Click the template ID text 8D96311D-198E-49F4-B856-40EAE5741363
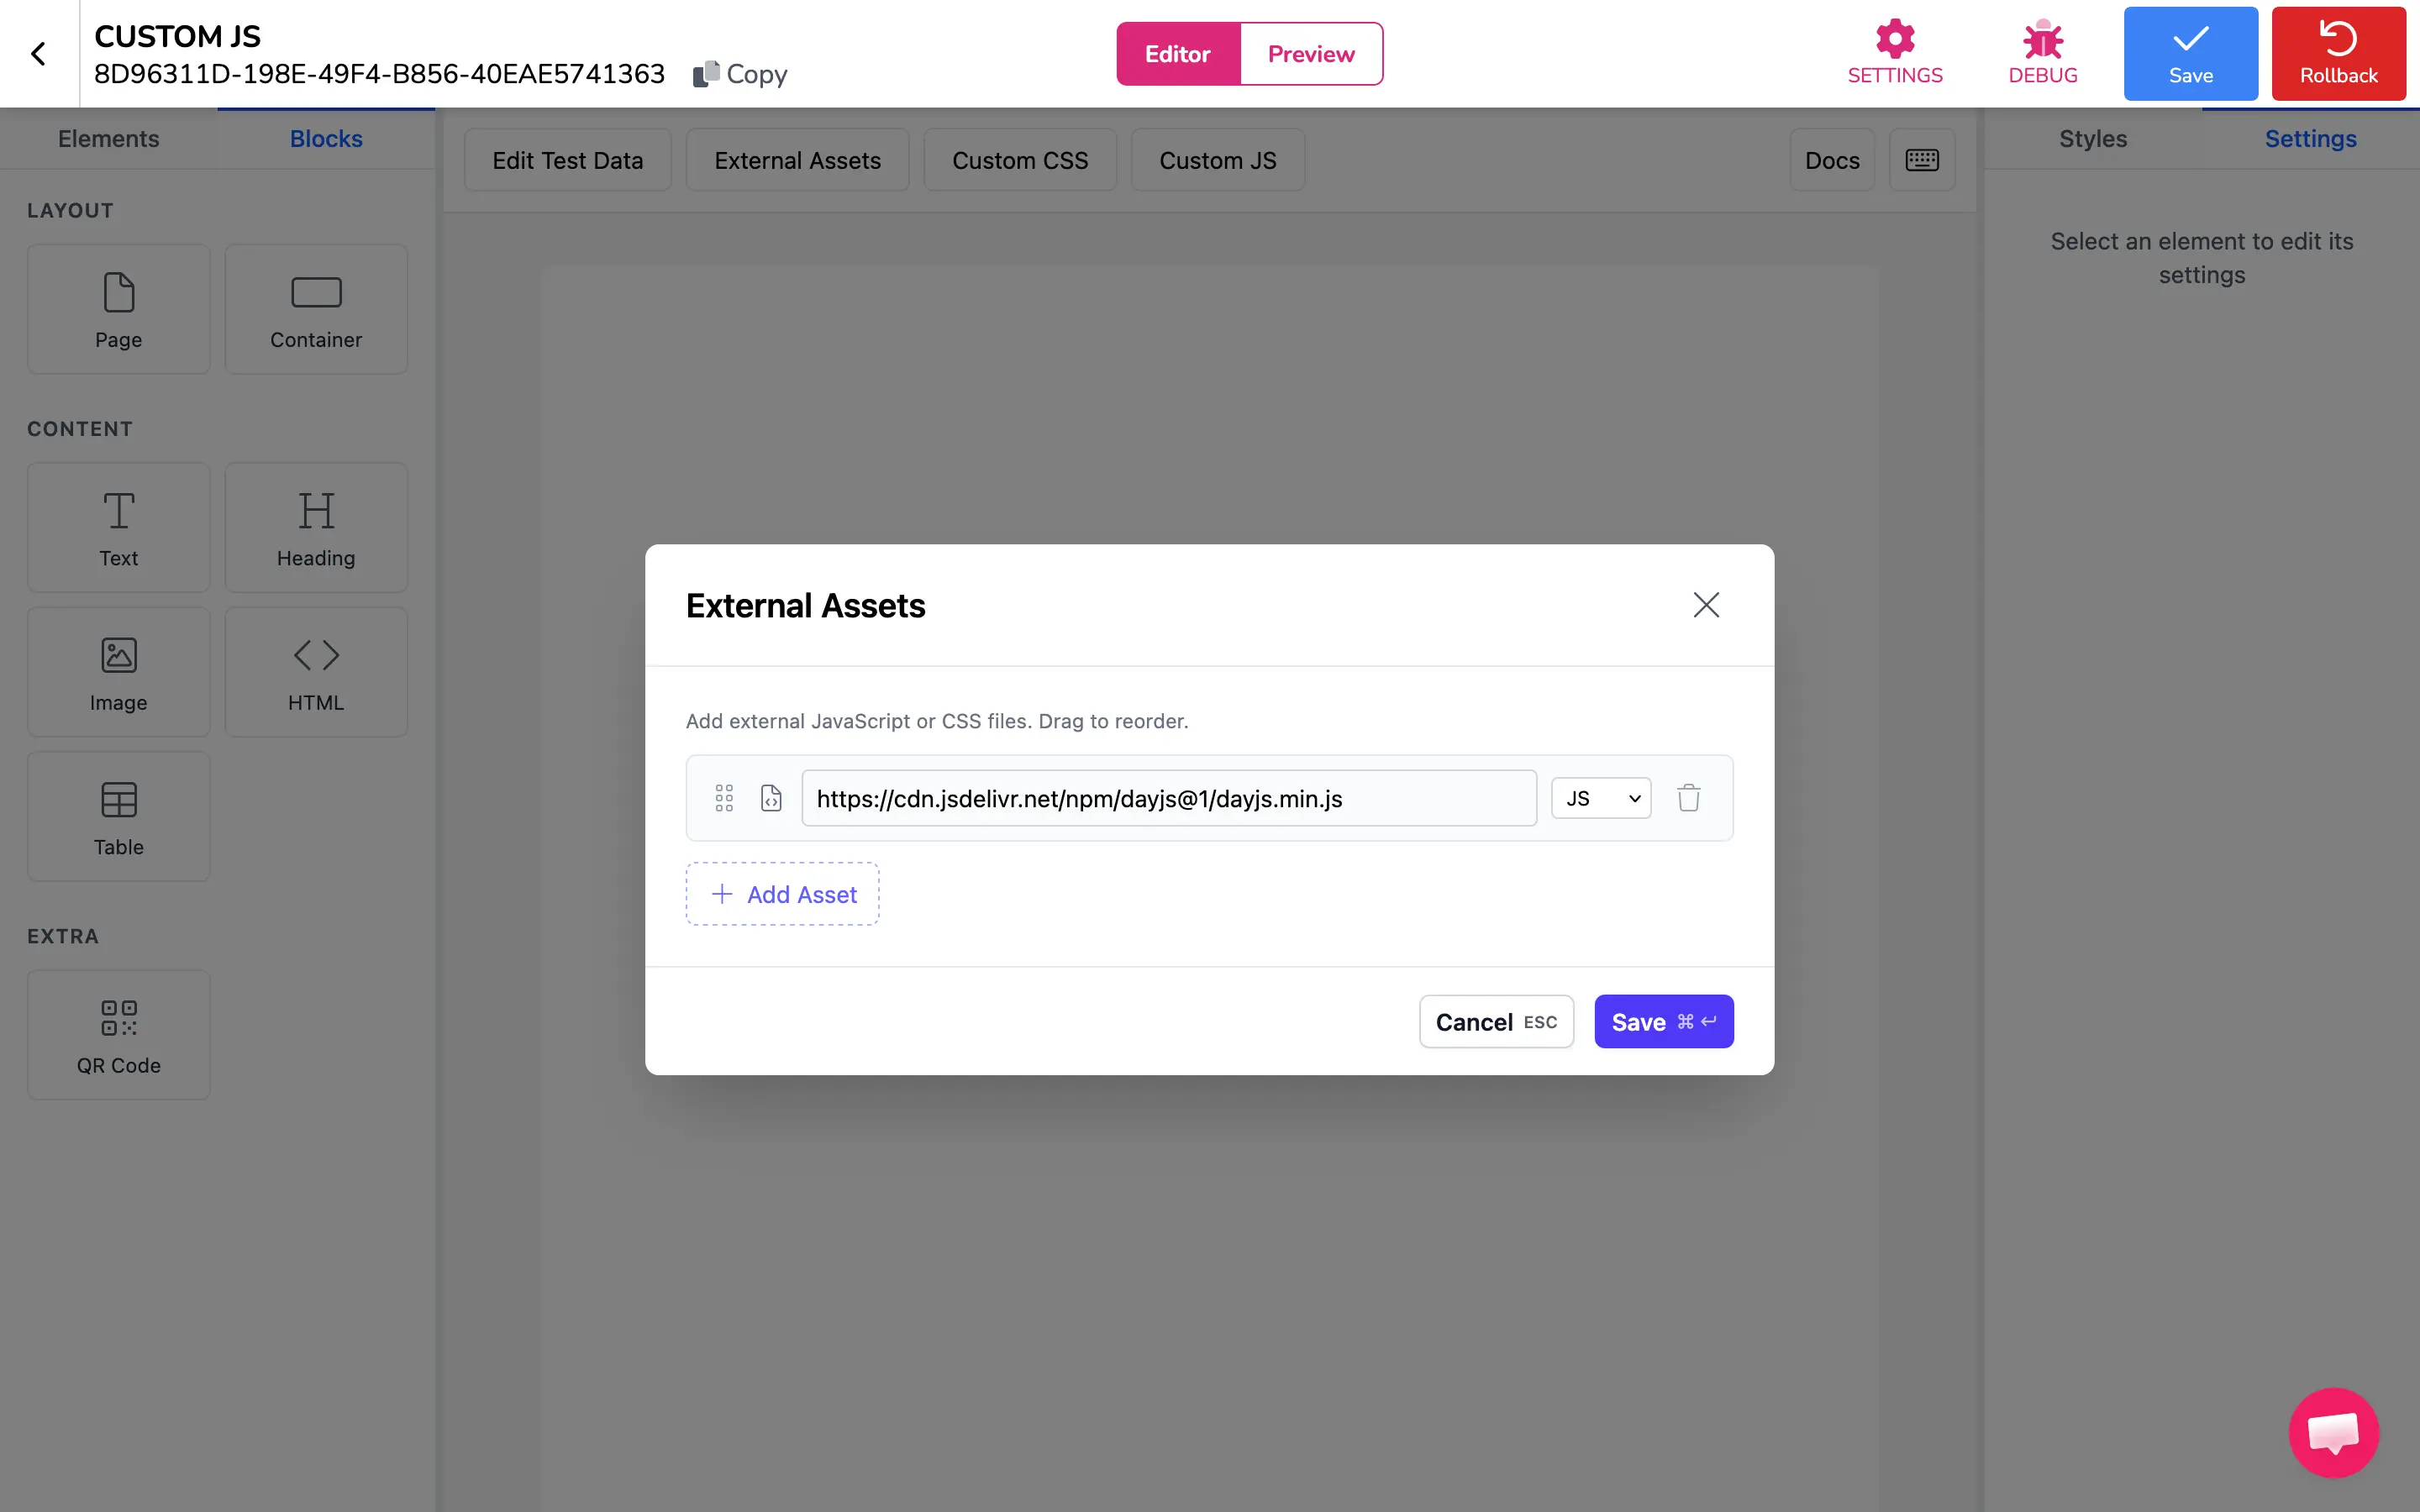 pyautogui.click(x=379, y=74)
